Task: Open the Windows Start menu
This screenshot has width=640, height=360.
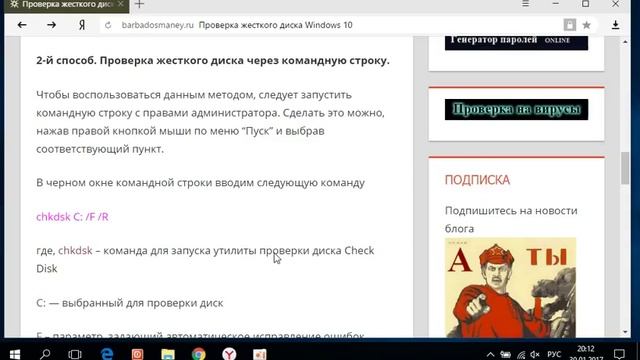Action: (x=15, y=354)
